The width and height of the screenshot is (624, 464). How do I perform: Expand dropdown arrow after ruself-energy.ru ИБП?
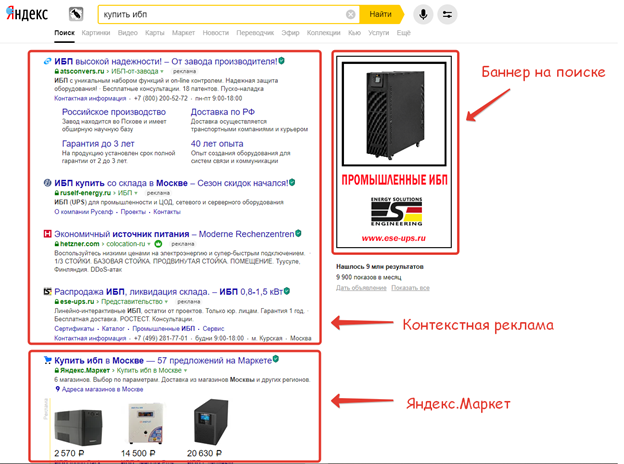(136, 193)
